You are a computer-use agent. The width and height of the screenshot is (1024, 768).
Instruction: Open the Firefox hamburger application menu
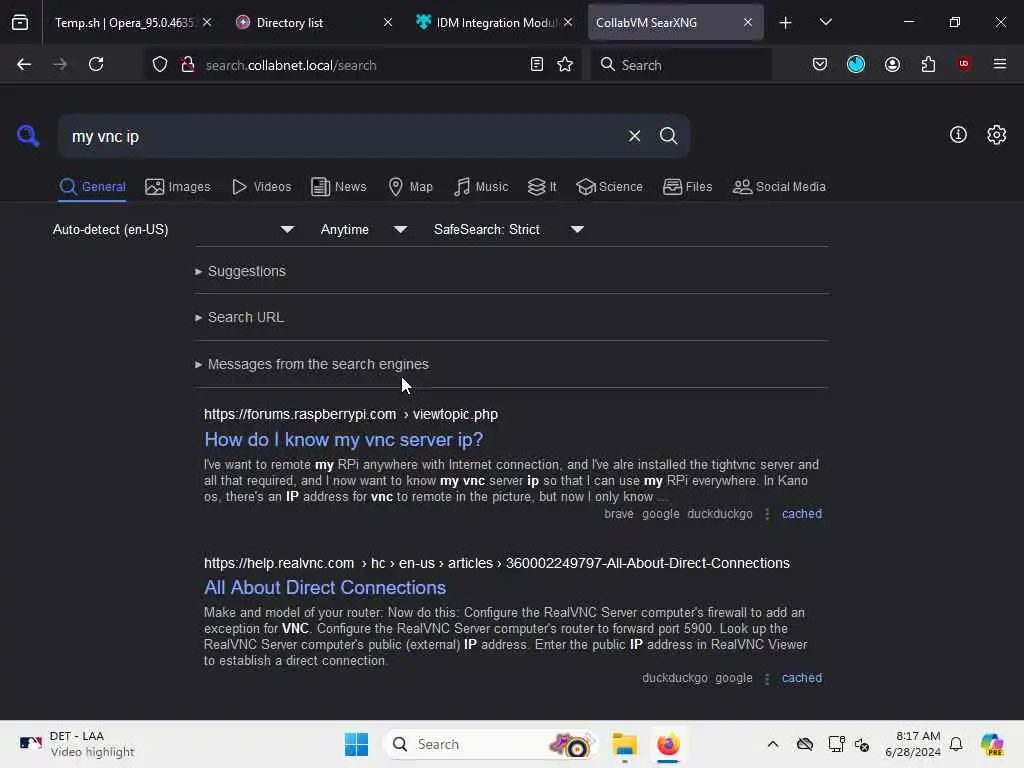(x=999, y=64)
